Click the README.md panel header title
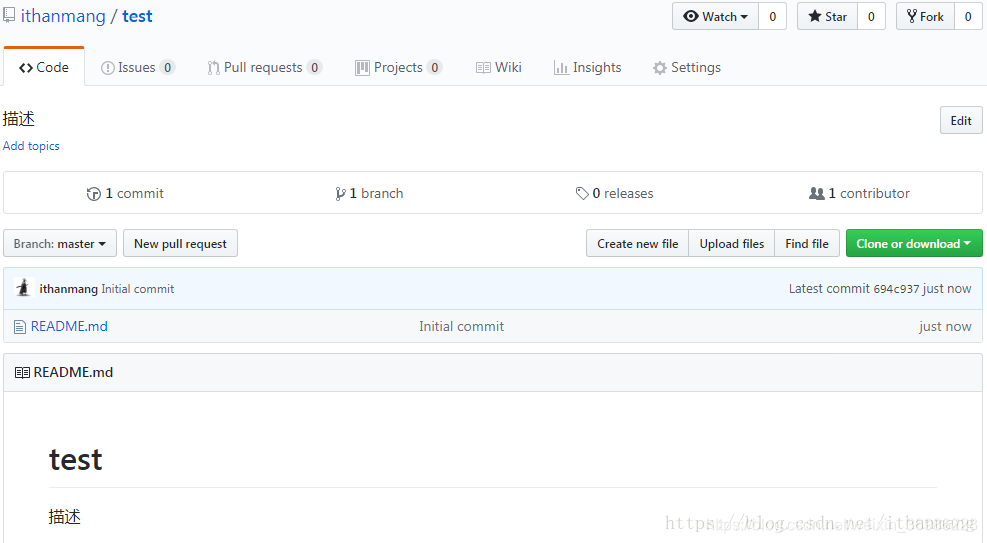The height and width of the screenshot is (543, 987). [73, 372]
